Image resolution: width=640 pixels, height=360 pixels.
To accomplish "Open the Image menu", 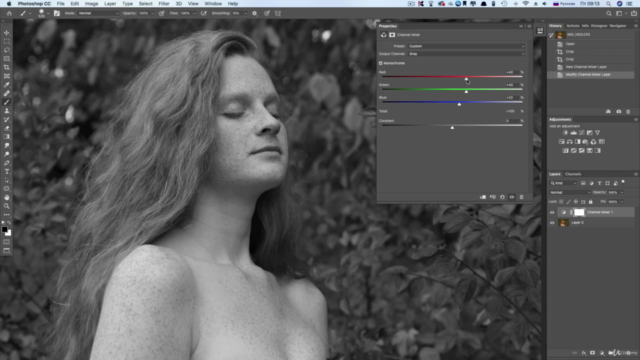I will point(91,4).
